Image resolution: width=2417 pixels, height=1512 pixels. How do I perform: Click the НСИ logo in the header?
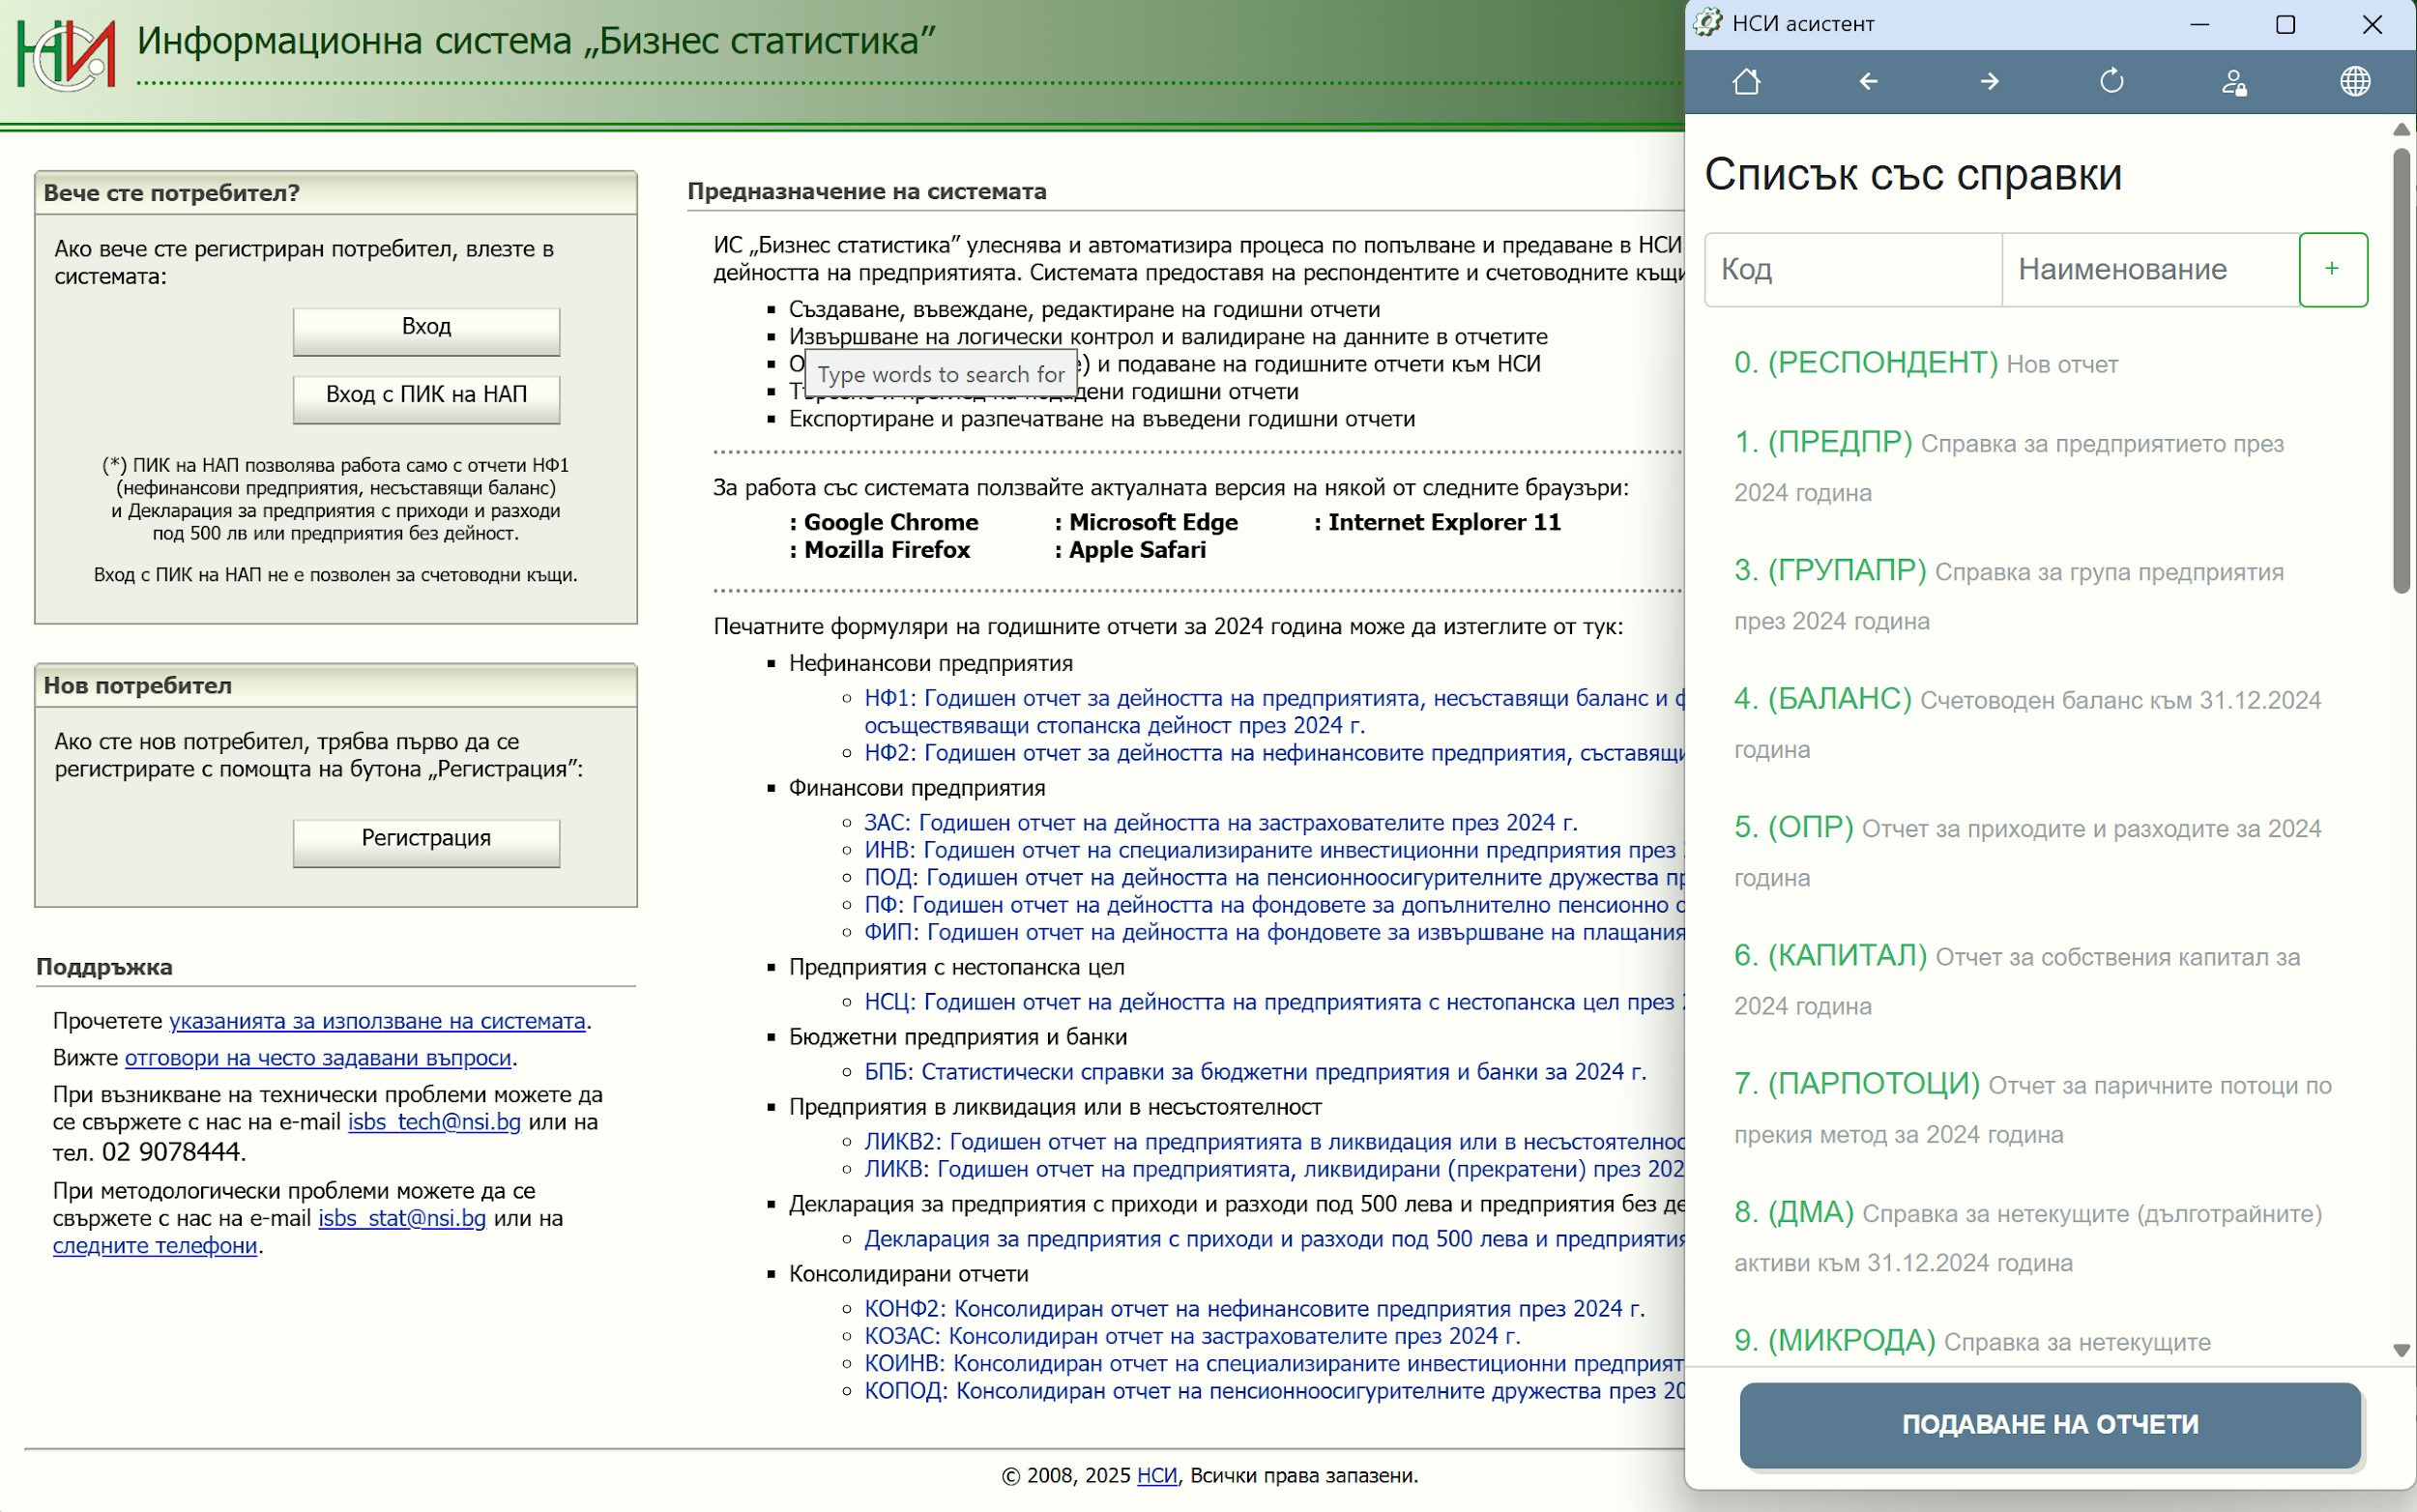[x=66, y=54]
